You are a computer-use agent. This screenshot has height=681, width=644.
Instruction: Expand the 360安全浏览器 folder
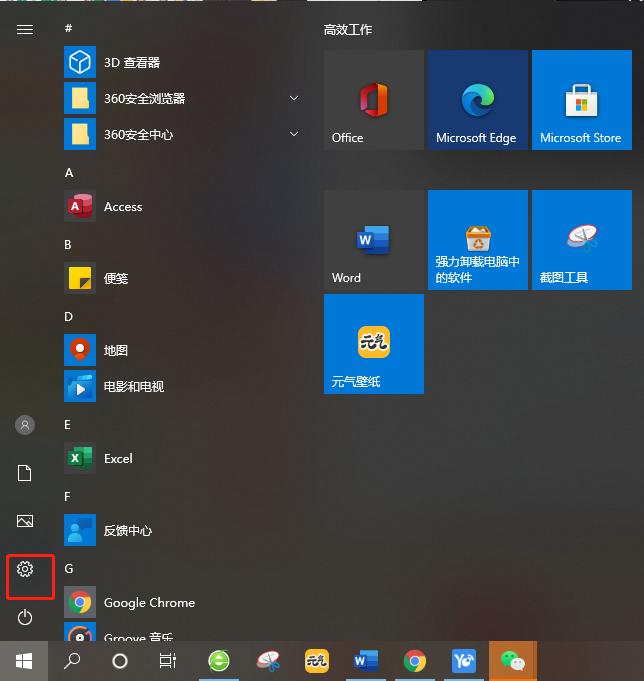(x=294, y=98)
